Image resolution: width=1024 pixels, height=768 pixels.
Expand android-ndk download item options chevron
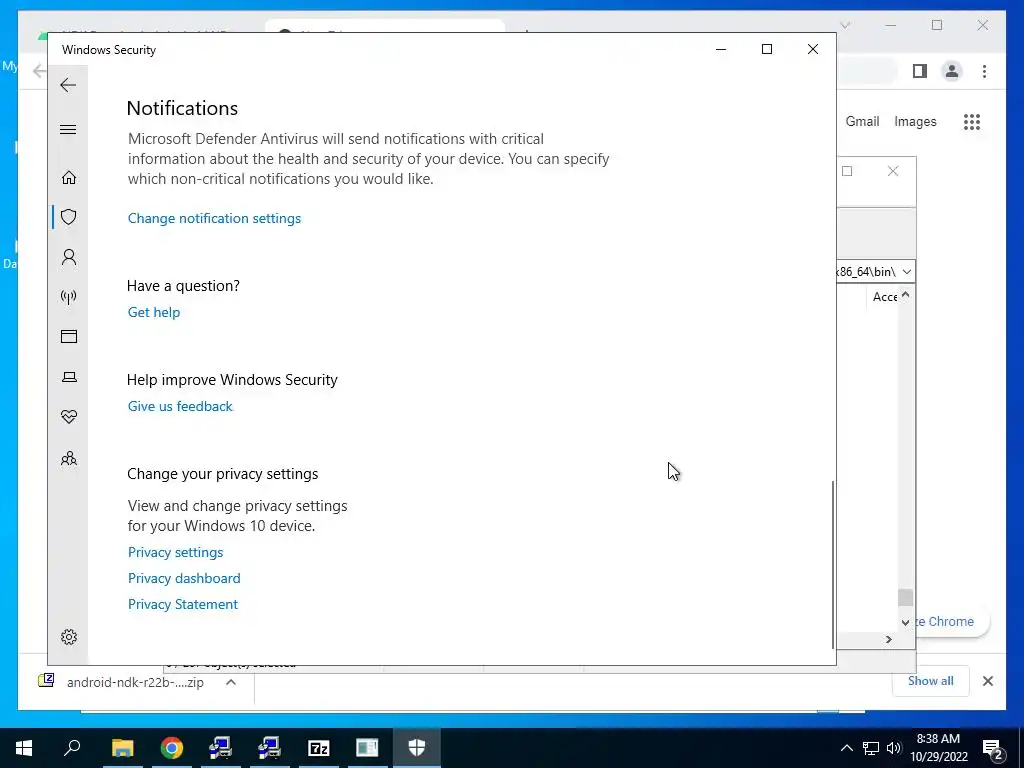click(231, 682)
